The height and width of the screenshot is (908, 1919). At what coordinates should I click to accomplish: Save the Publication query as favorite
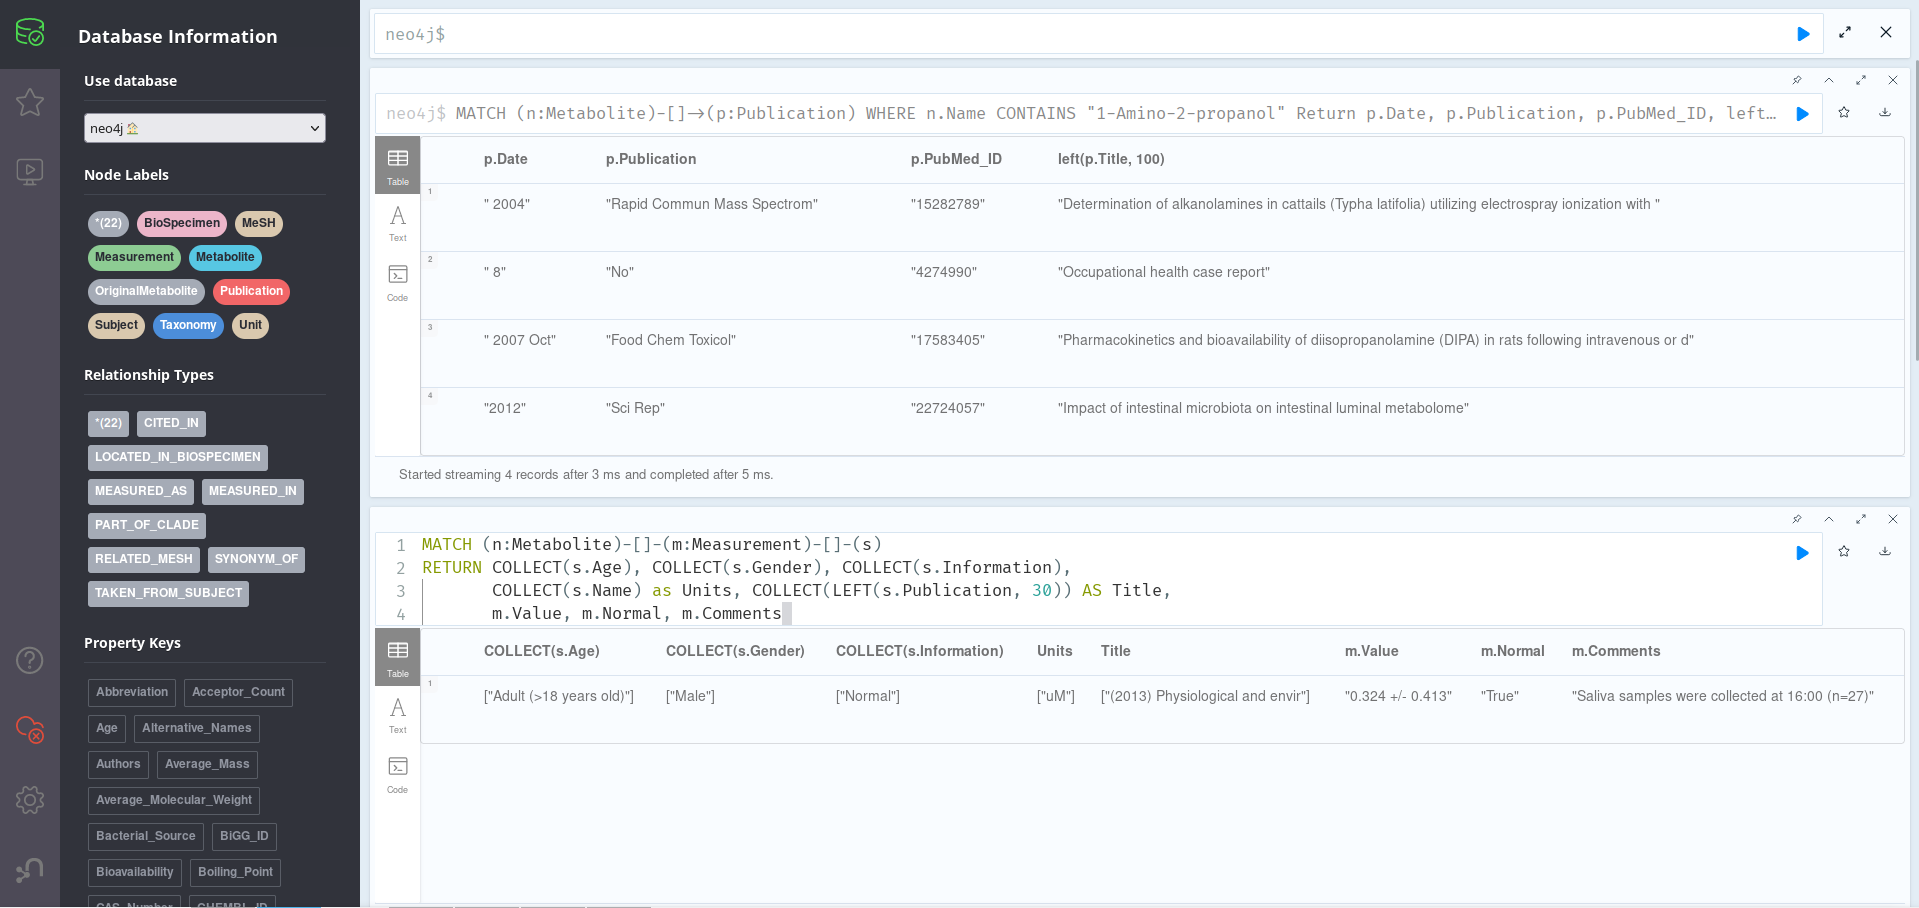(1844, 112)
